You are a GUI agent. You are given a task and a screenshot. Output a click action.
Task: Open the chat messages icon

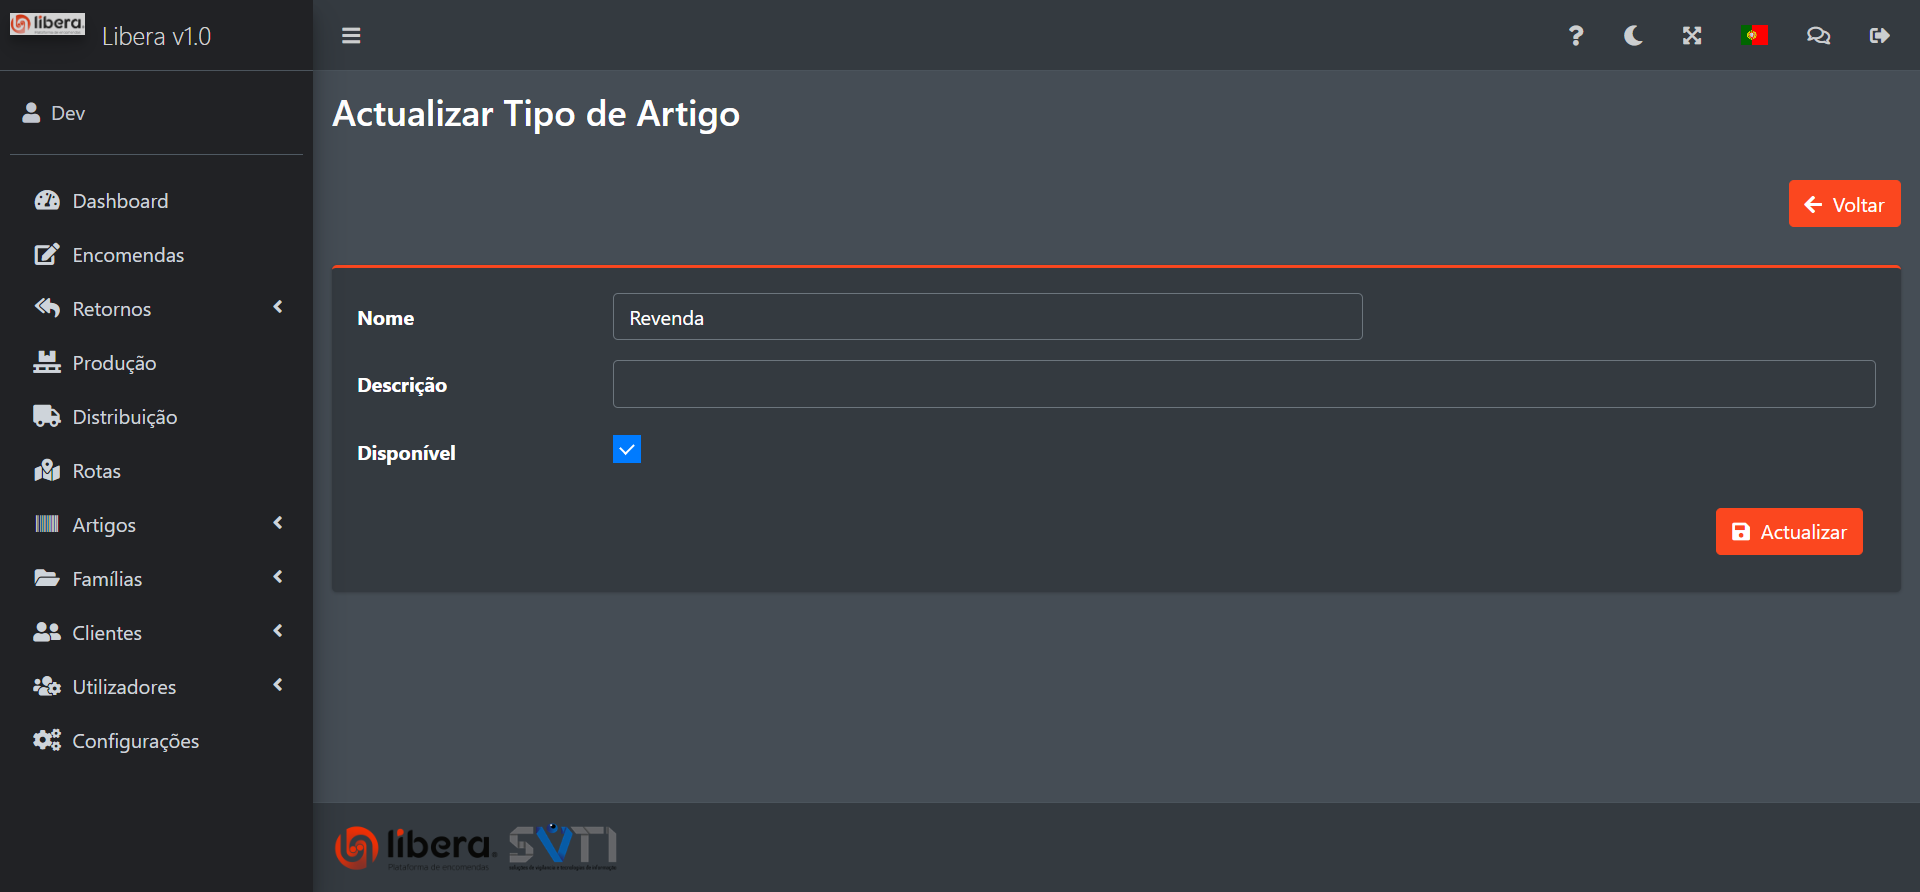click(1818, 36)
